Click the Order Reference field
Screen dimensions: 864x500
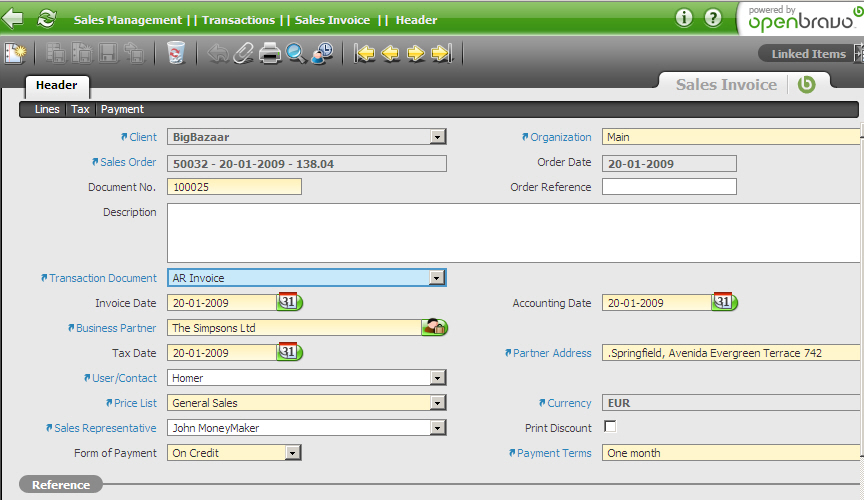pyautogui.click(x=669, y=187)
